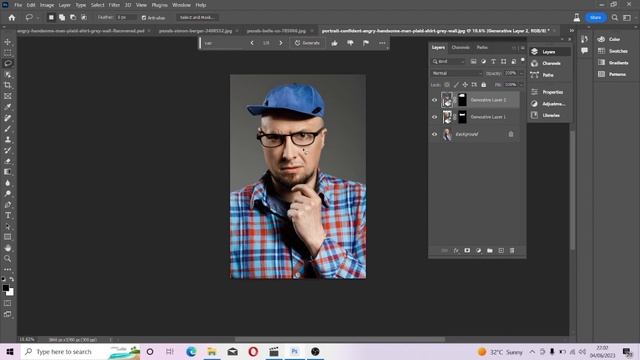Select the Lasso tool in the toolbox
Viewport: 640px width, 360px height.
[x=8, y=63]
